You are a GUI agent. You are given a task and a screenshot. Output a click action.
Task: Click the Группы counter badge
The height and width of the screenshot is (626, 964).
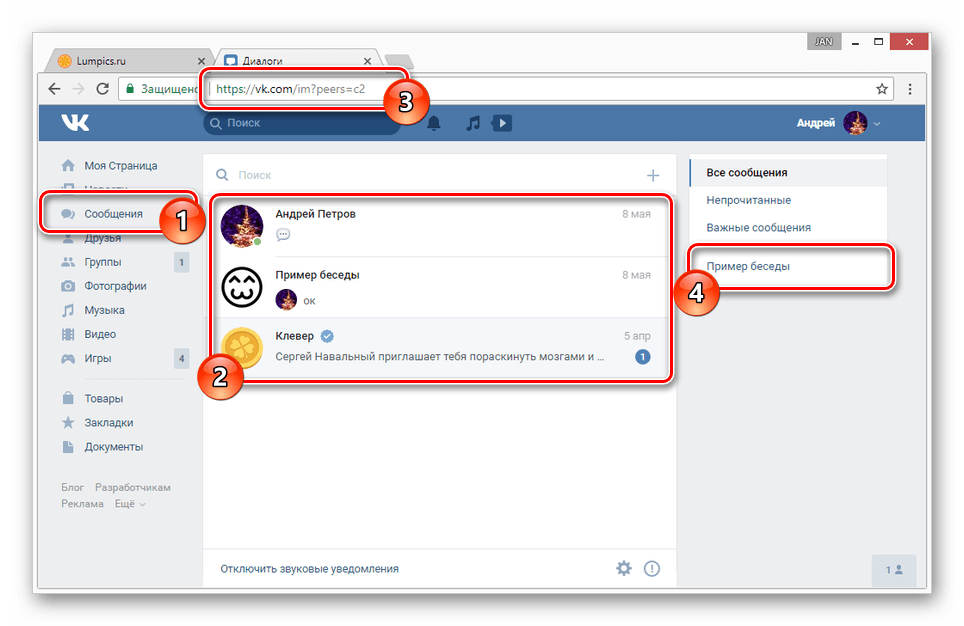pyautogui.click(x=181, y=262)
